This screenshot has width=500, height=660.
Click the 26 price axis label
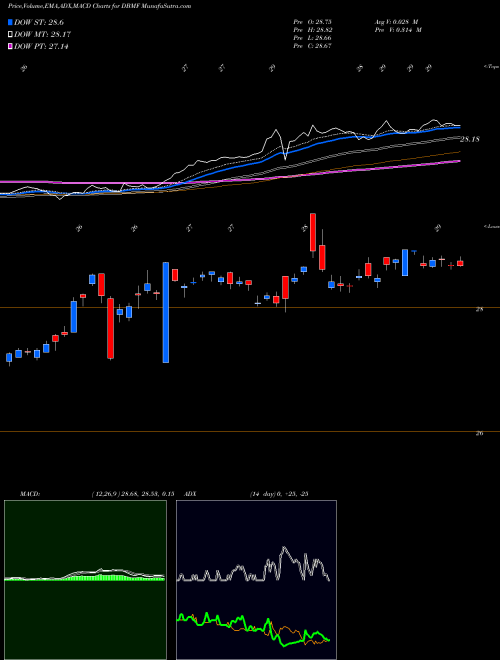pyautogui.click(x=479, y=433)
